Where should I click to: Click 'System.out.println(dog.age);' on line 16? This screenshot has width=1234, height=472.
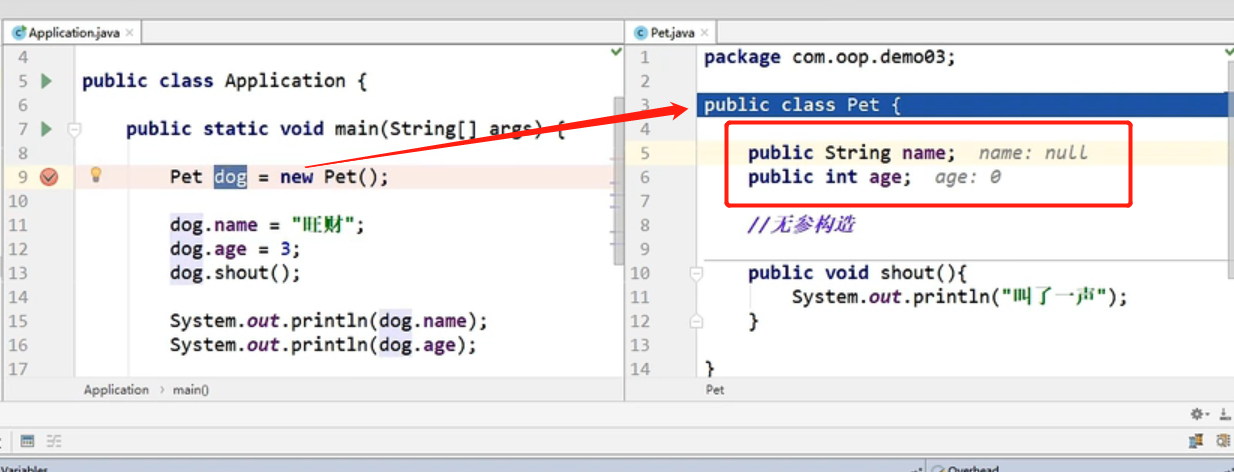pyautogui.click(x=323, y=345)
